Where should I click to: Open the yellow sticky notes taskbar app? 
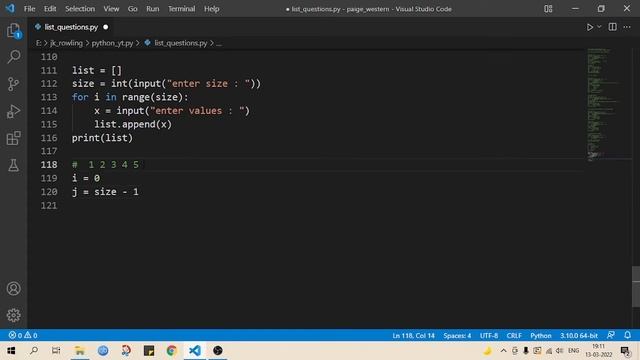point(149,351)
